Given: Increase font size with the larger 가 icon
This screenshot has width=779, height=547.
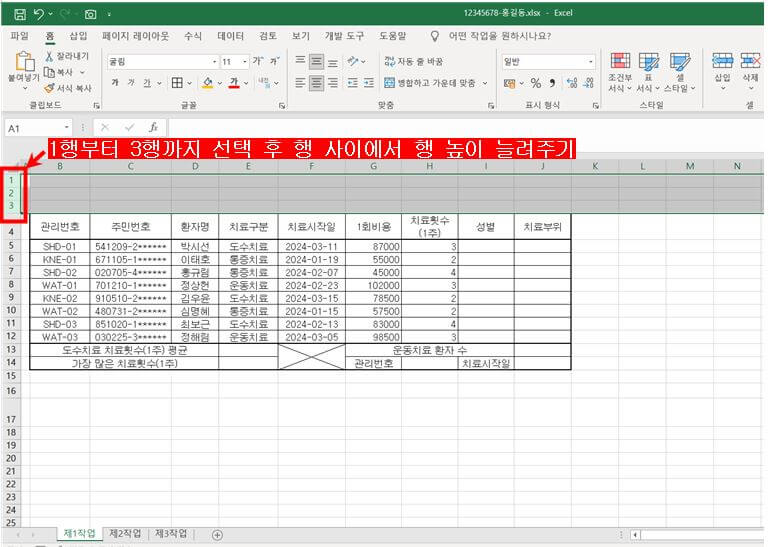Looking at the screenshot, I should (257, 61).
